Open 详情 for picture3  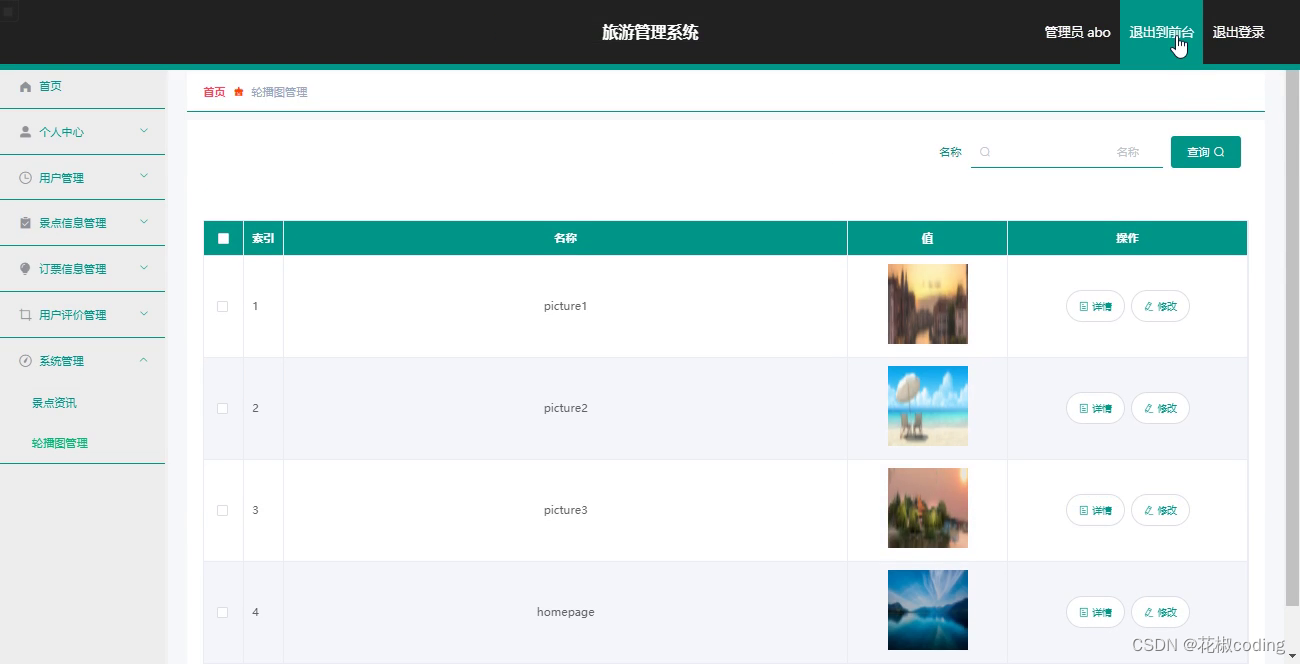point(1095,510)
